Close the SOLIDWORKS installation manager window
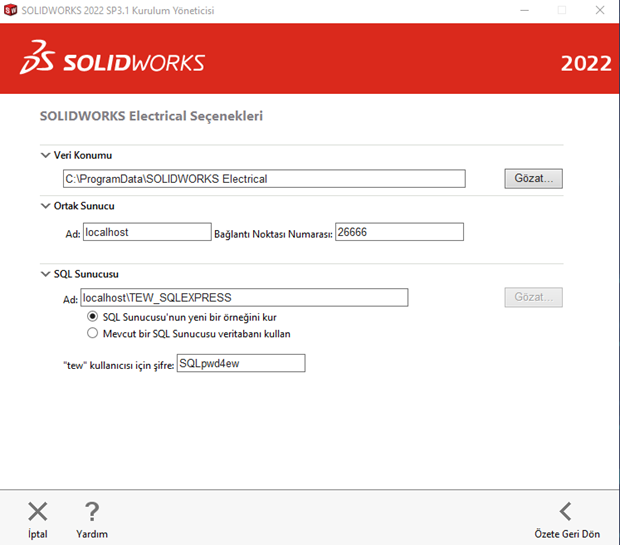 tap(599, 10)
